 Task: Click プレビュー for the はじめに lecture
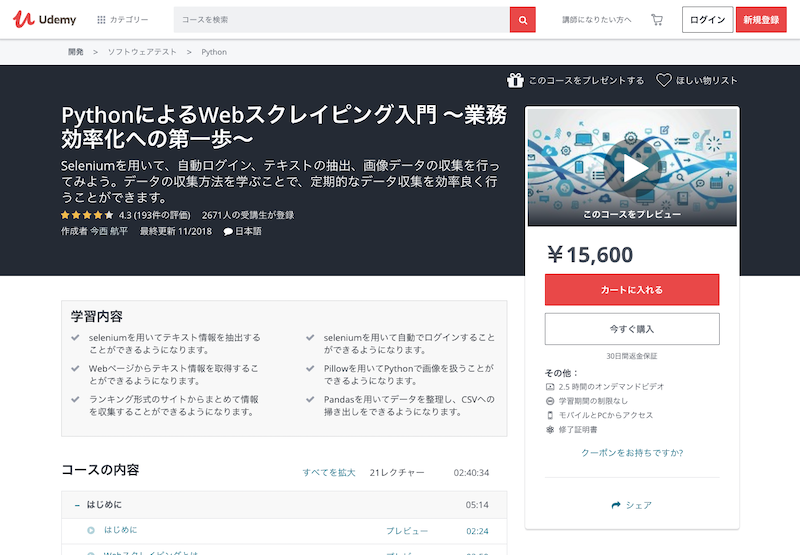point(407,531)
